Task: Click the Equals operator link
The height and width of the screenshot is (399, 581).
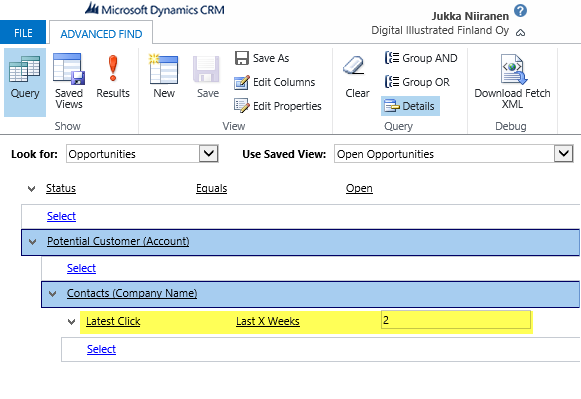Action: (x=212, y=188)
